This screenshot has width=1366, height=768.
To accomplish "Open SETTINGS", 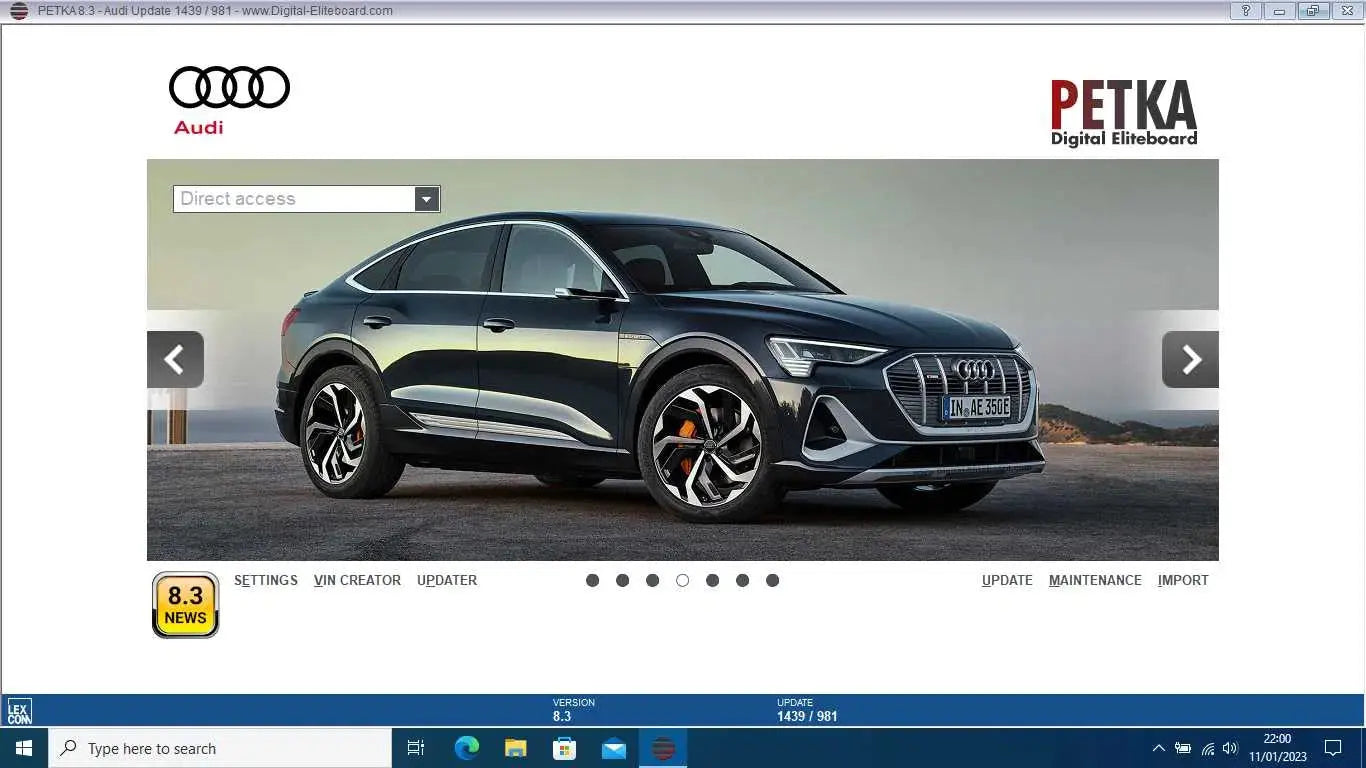I will (265, 580).
